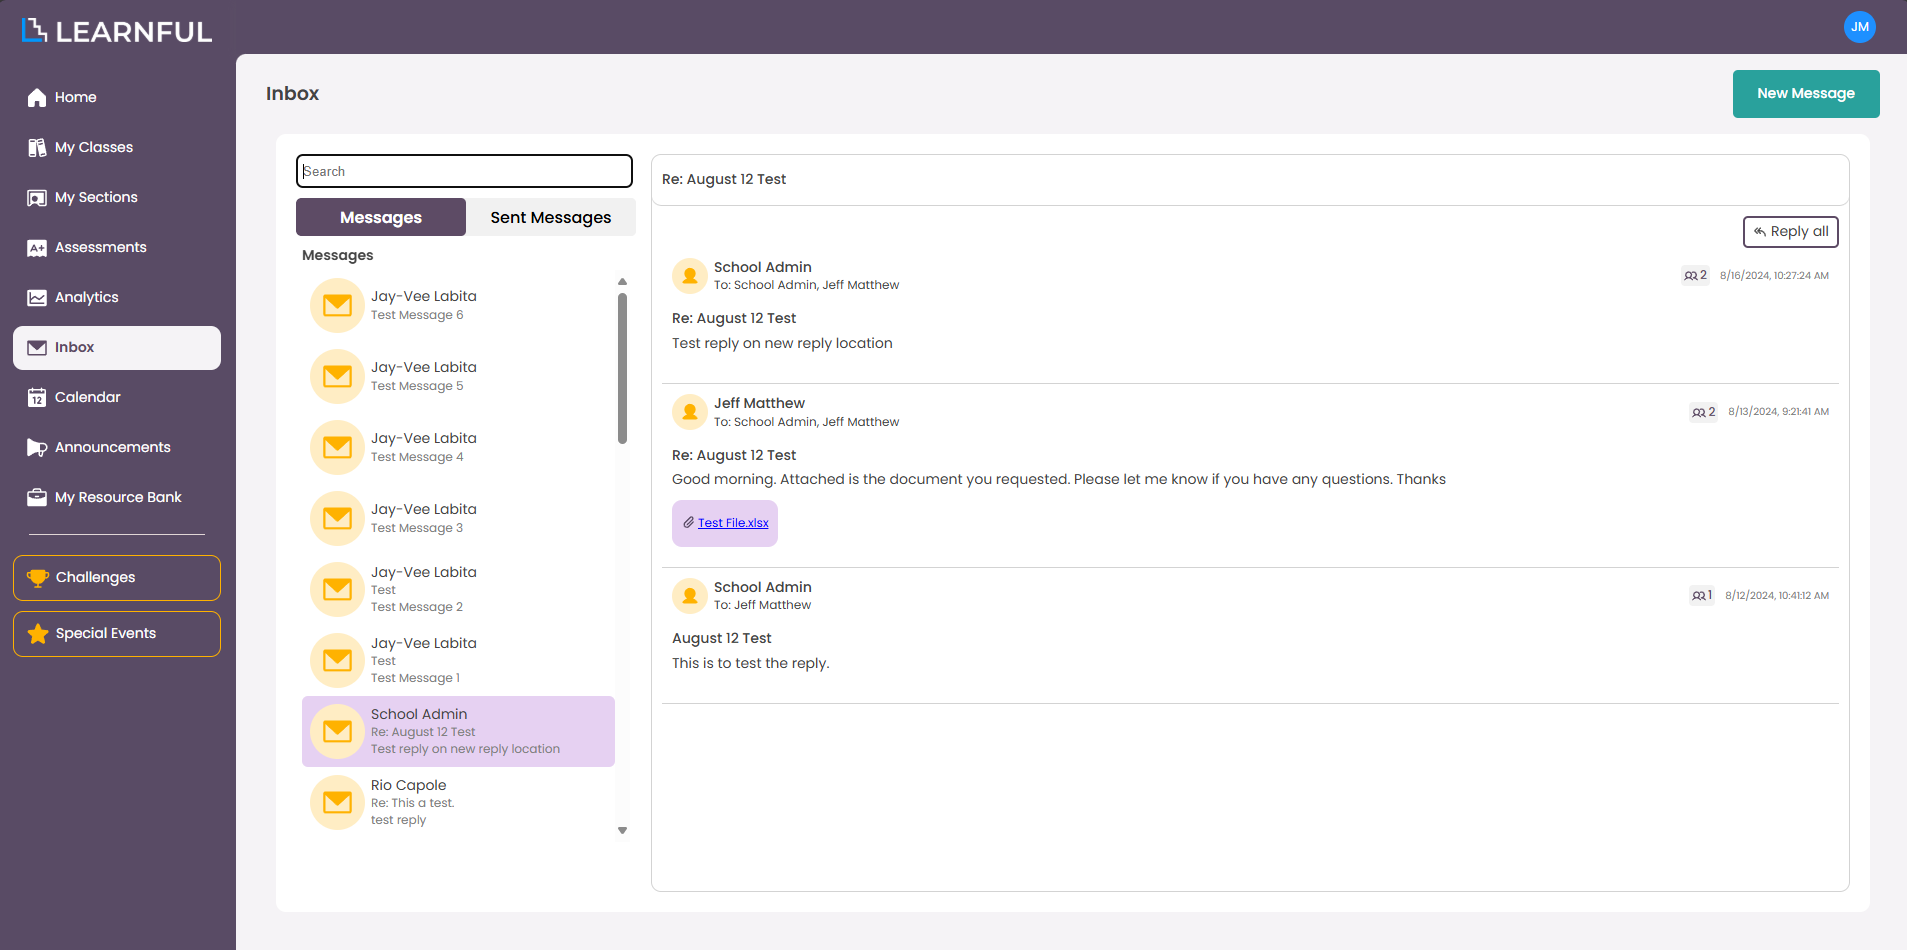The width and height of the screenshot is (1907, 950).
Task: Click the 'Re: August 12 Test' thread title
Action: point(724,179)
